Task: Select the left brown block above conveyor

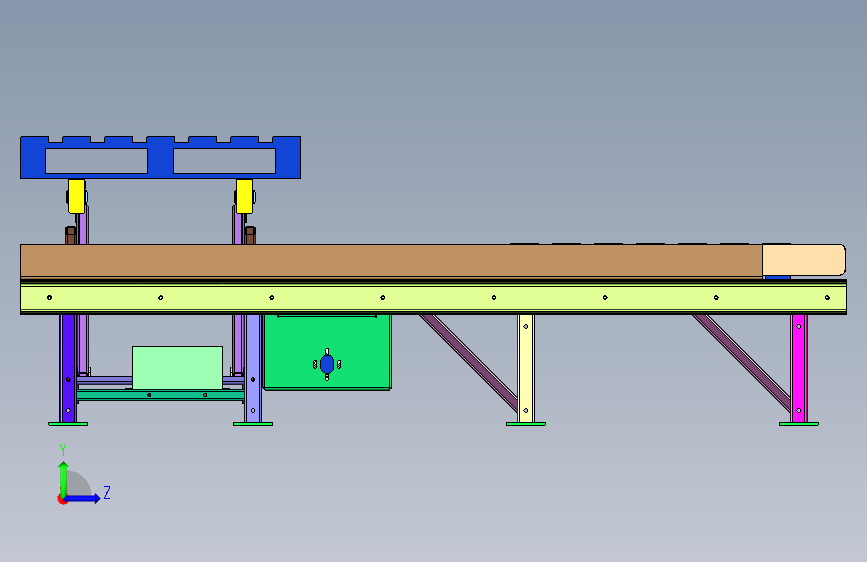Action: coord(70,235)
